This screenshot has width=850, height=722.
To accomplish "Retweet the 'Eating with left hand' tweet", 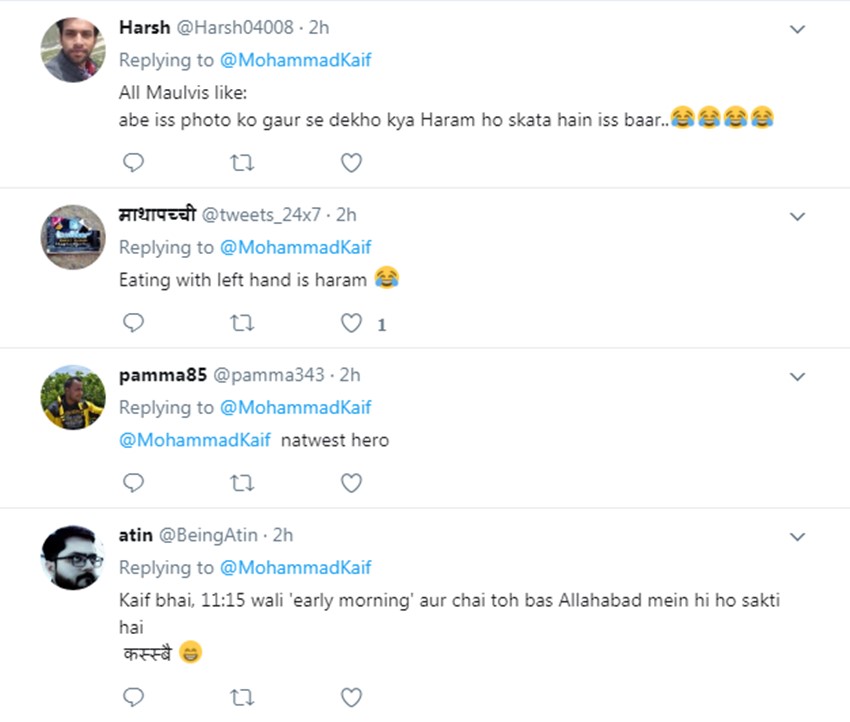I will (x=242, y=323).
